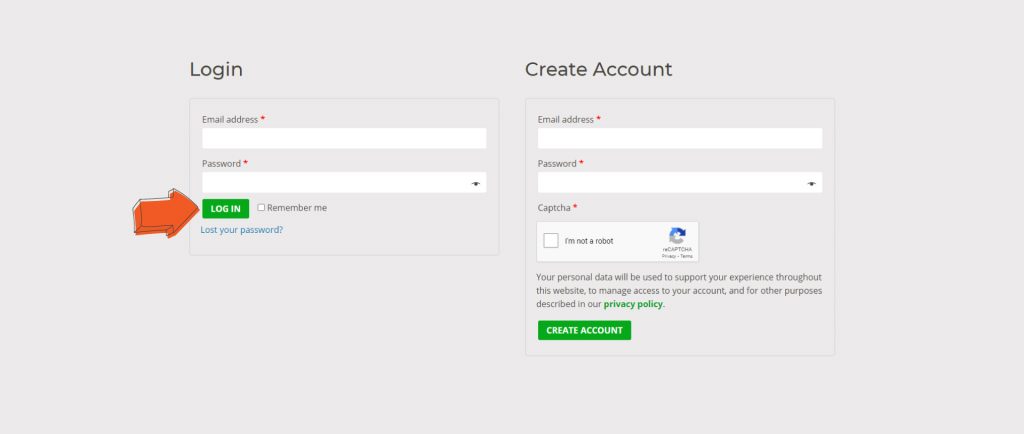Screen dimensions: 1024x434
Task: Show password in Login form eye icon
Action: (476, 184)
